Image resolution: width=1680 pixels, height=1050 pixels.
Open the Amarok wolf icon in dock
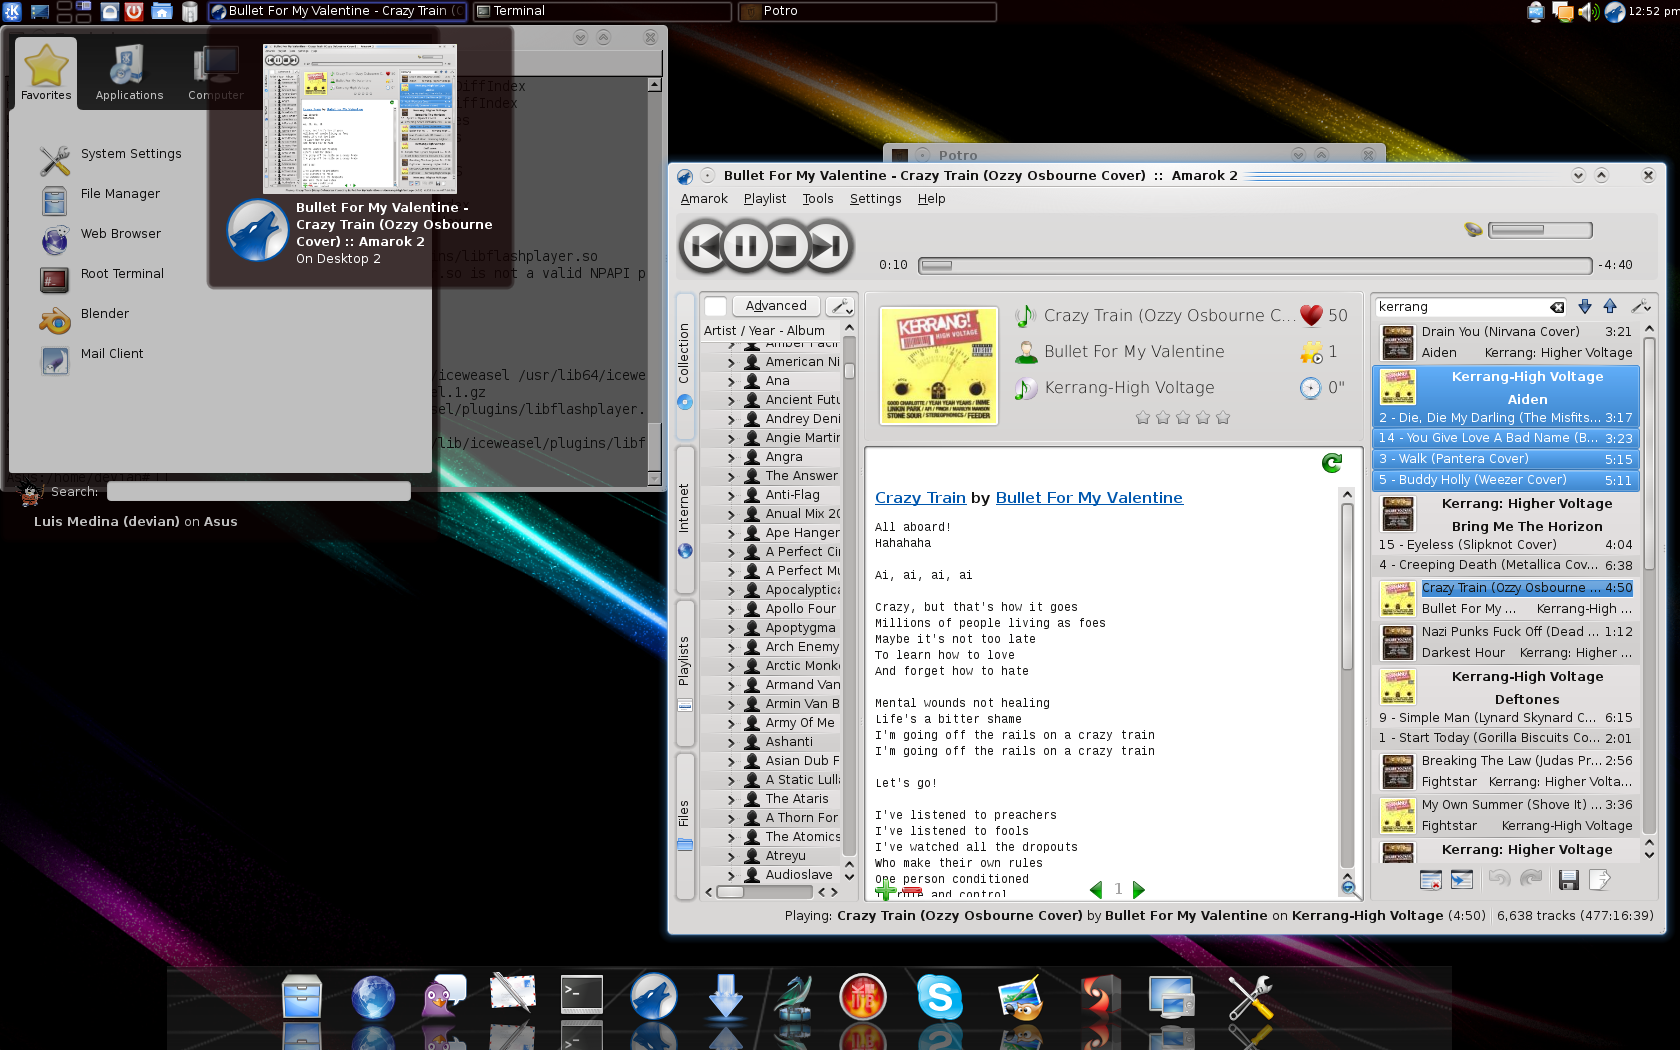coord(654,997)
